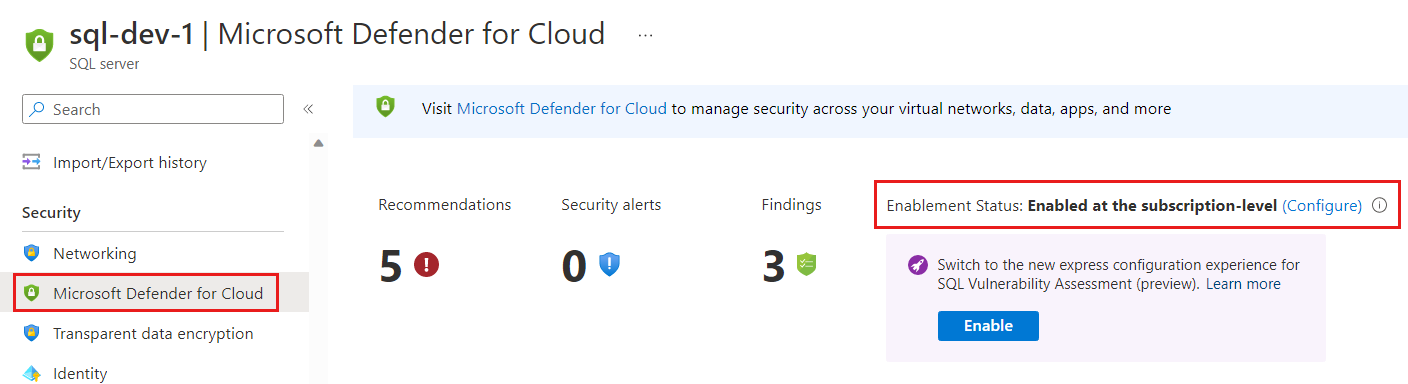Click the Findings label

pos(792,204)
